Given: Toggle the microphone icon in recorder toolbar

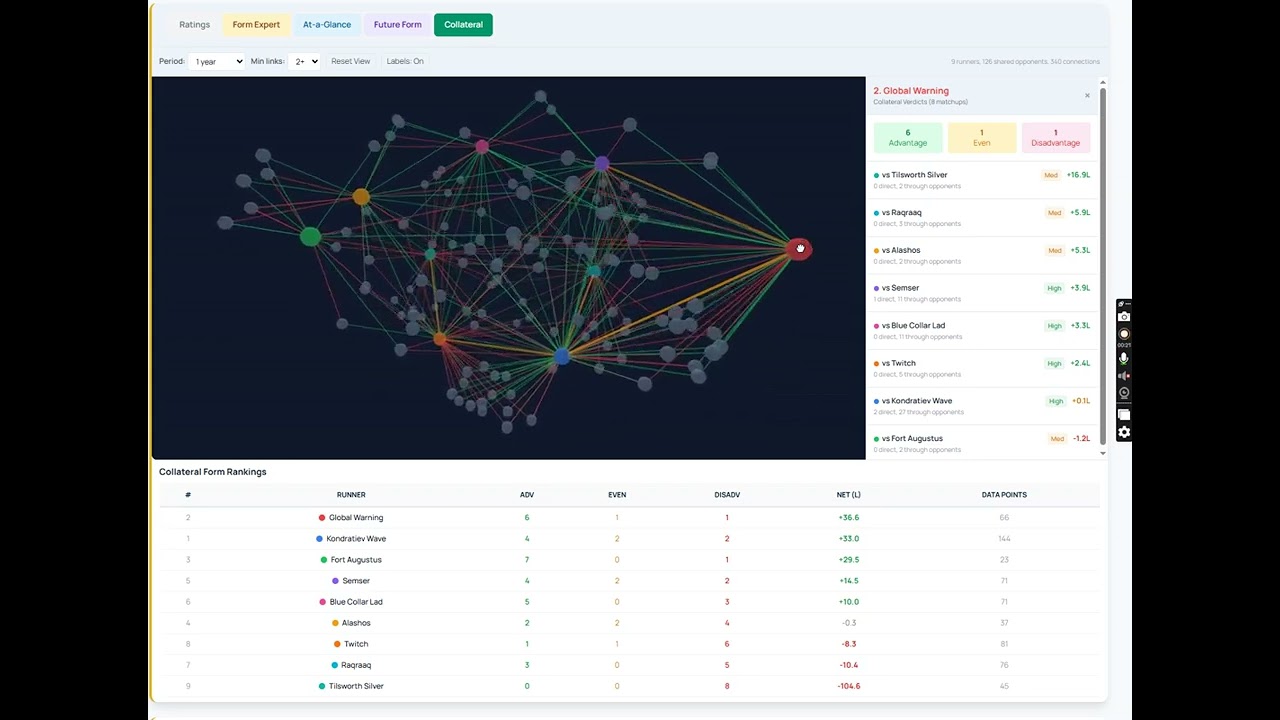Looking at the screenshot, I should tap(1124, 358).
